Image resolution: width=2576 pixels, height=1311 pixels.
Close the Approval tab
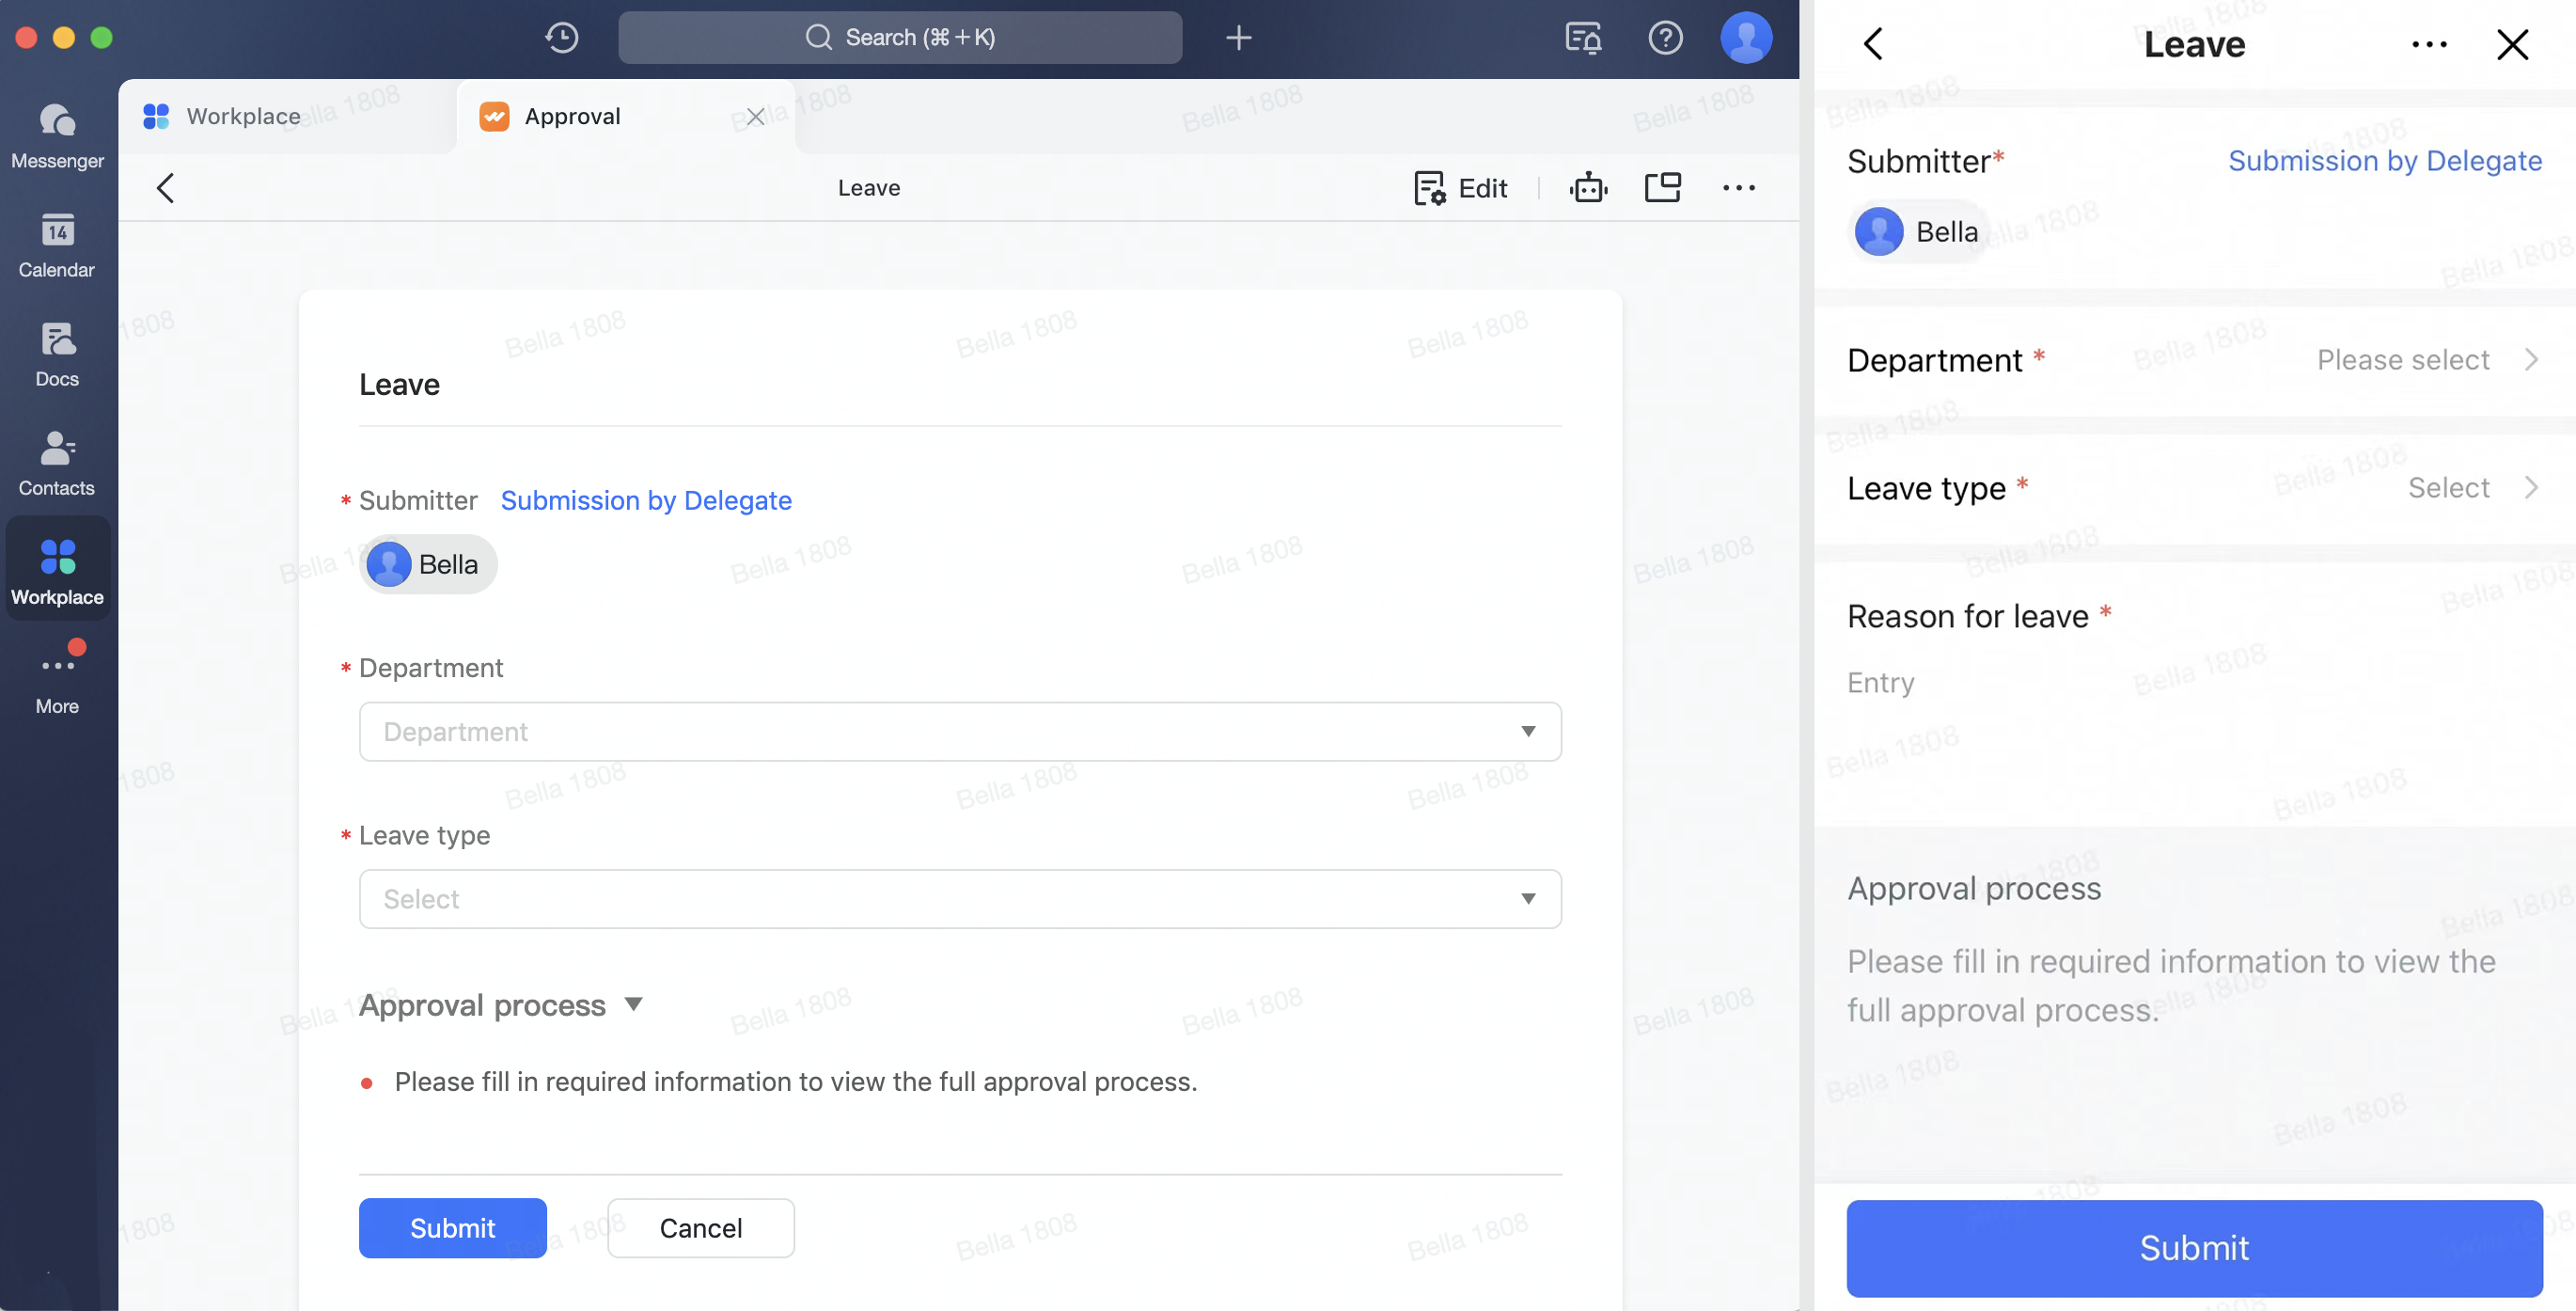(755, 116)
